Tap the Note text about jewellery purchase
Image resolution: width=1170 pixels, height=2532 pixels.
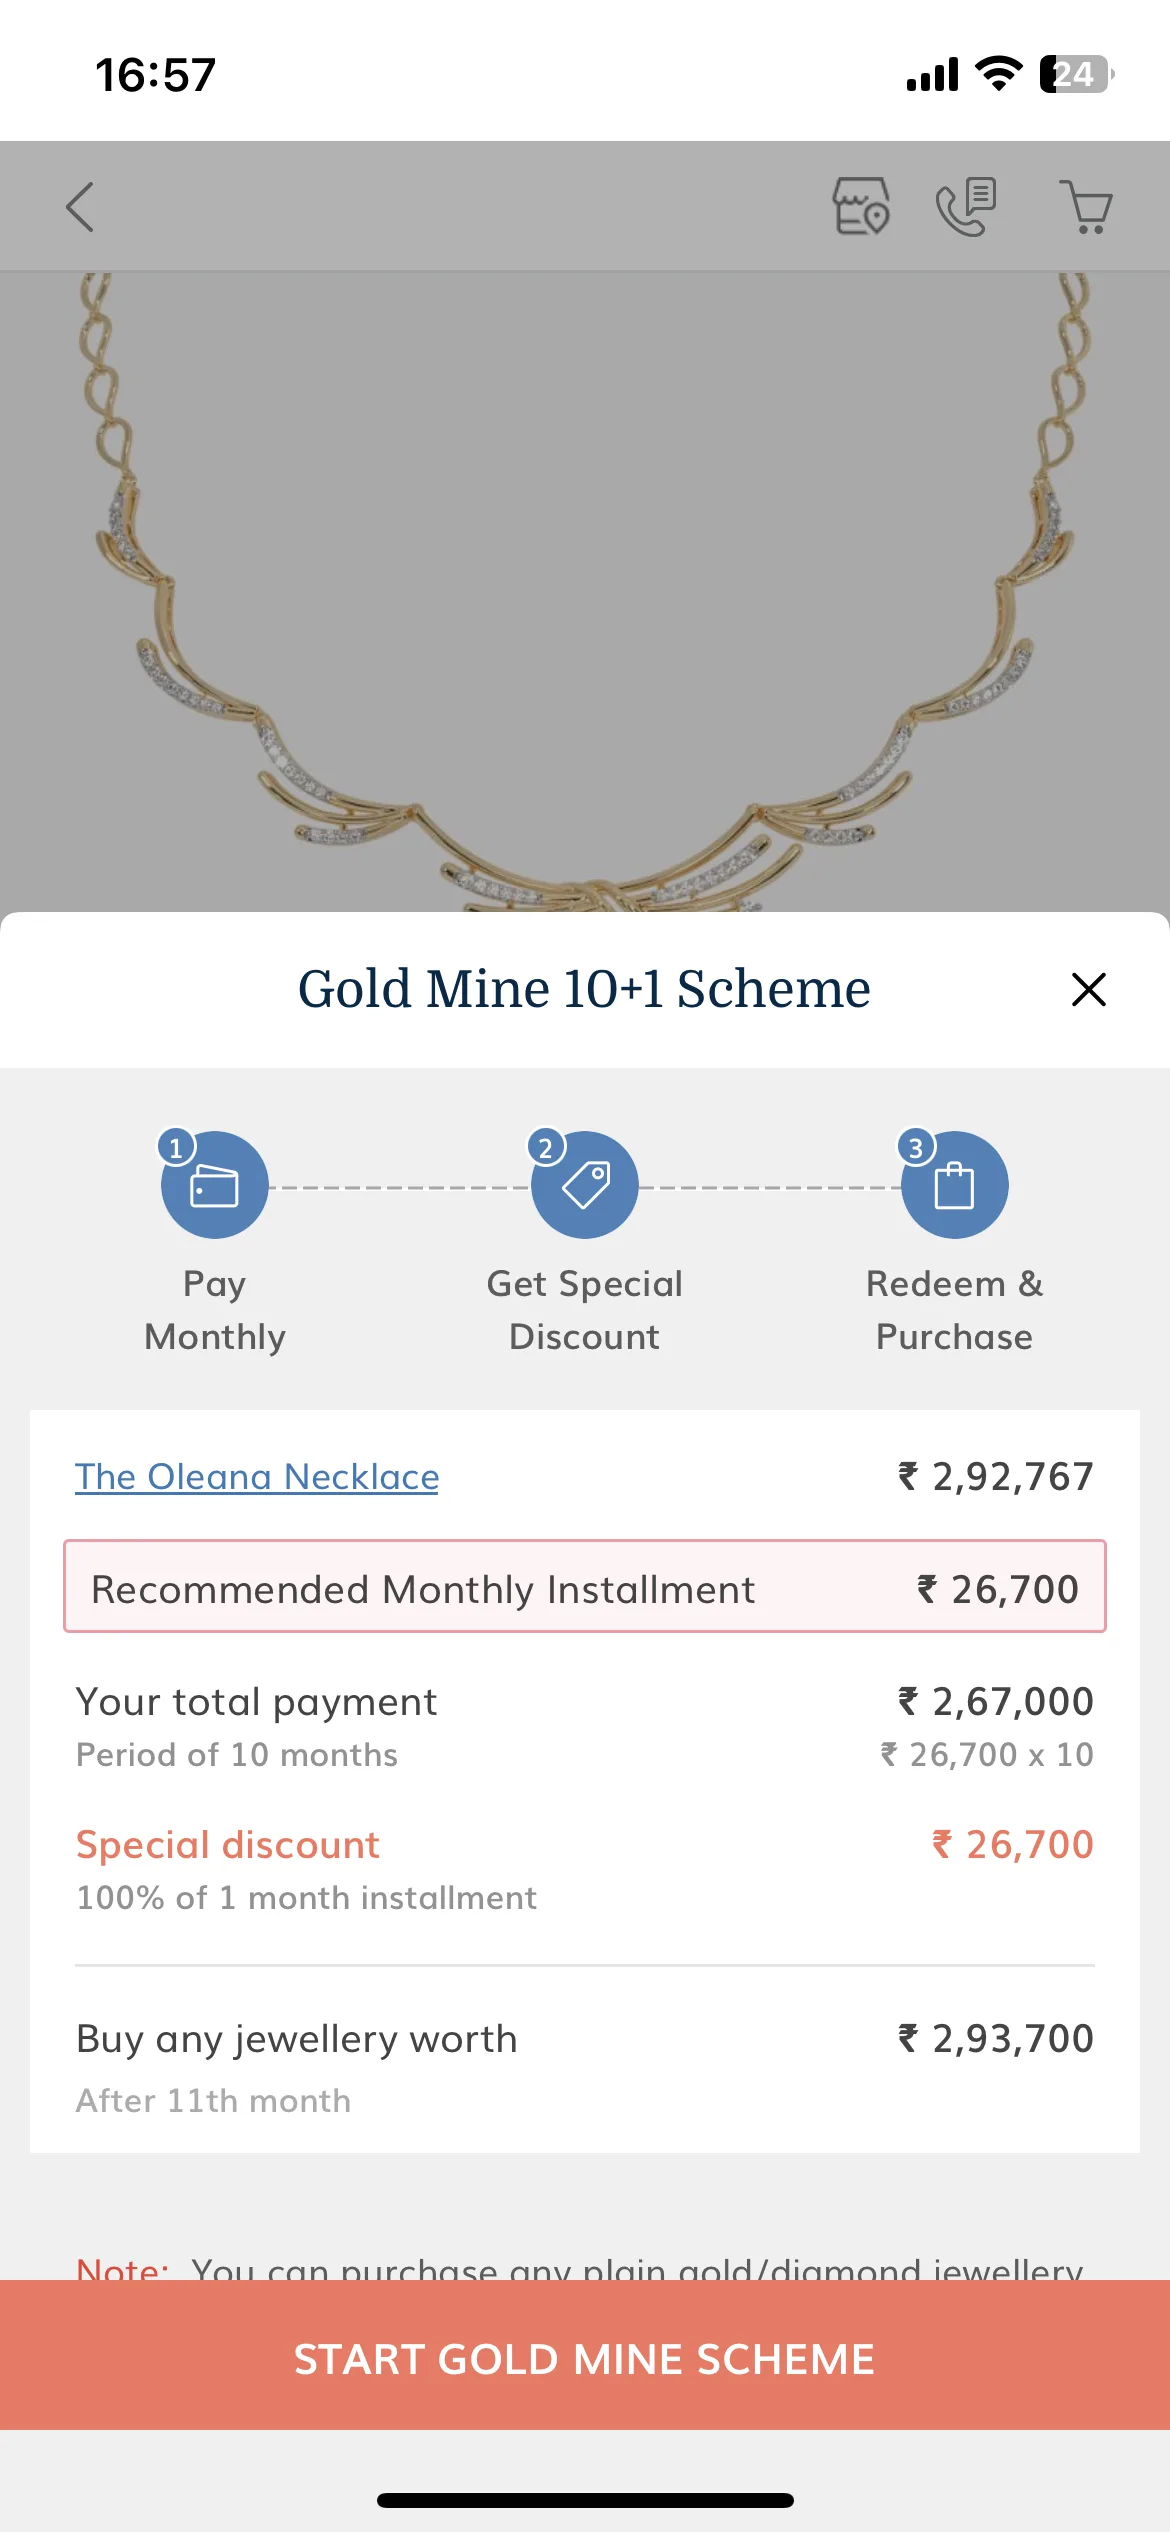(x=580, y=2266)
